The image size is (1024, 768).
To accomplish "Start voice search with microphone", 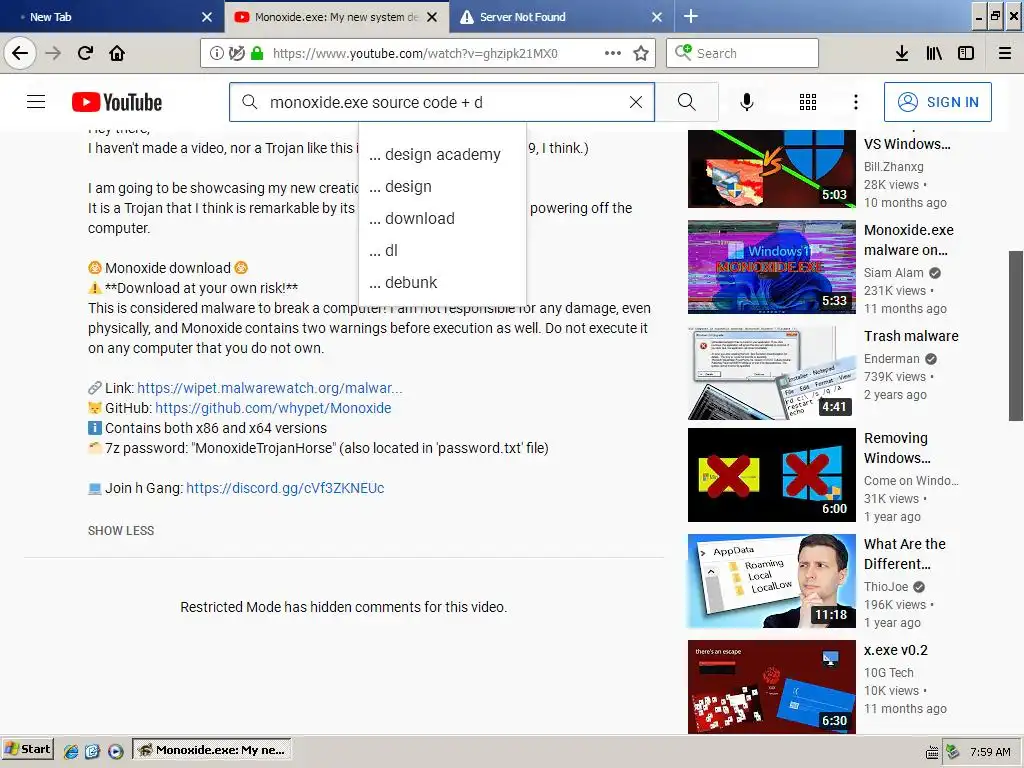I will click(746, 102).
